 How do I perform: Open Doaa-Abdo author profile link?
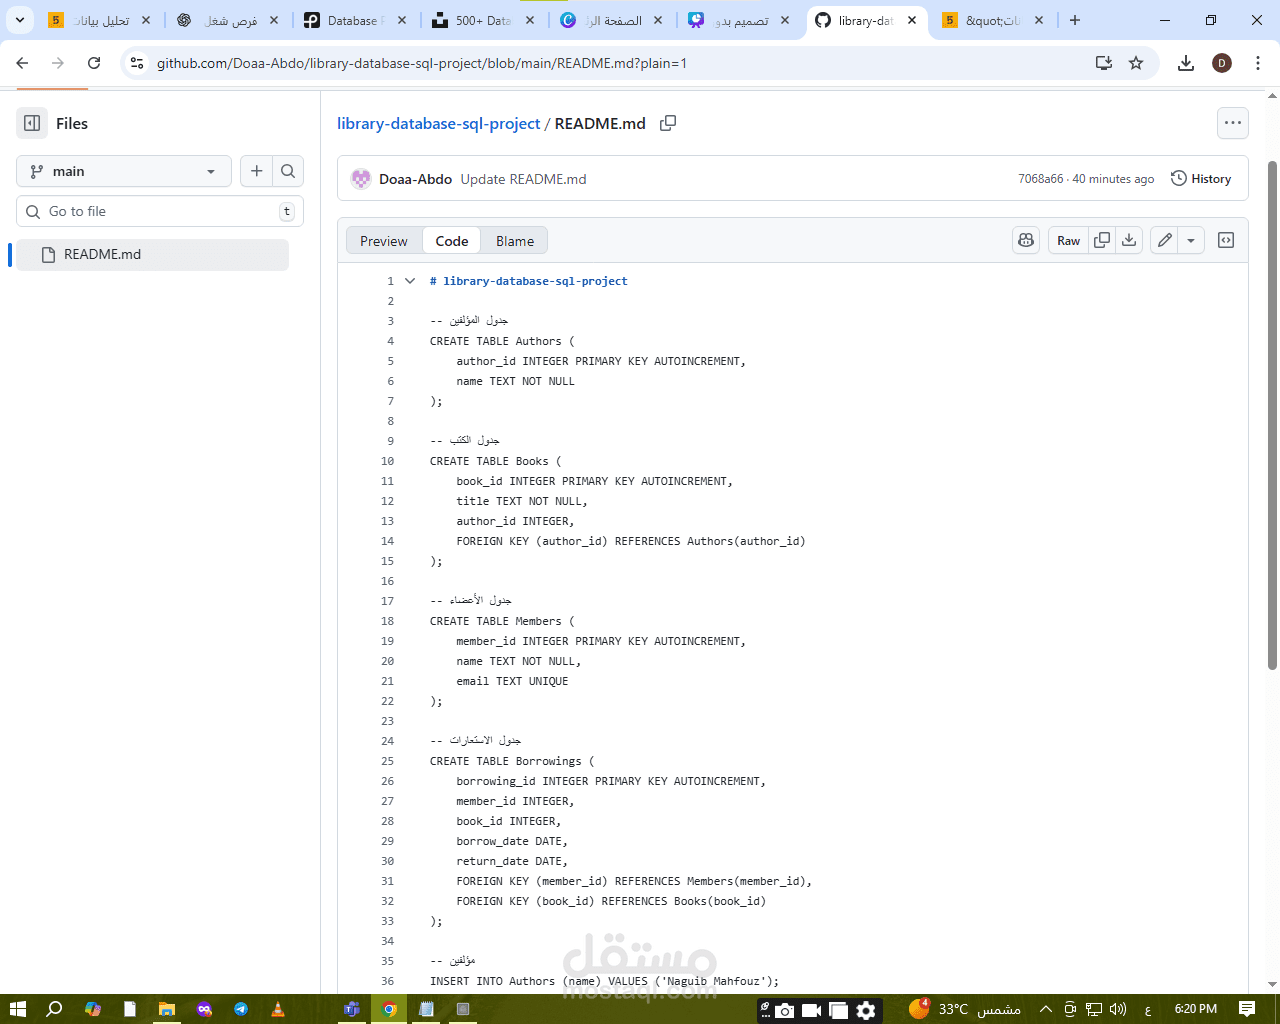tap(415, 179)
